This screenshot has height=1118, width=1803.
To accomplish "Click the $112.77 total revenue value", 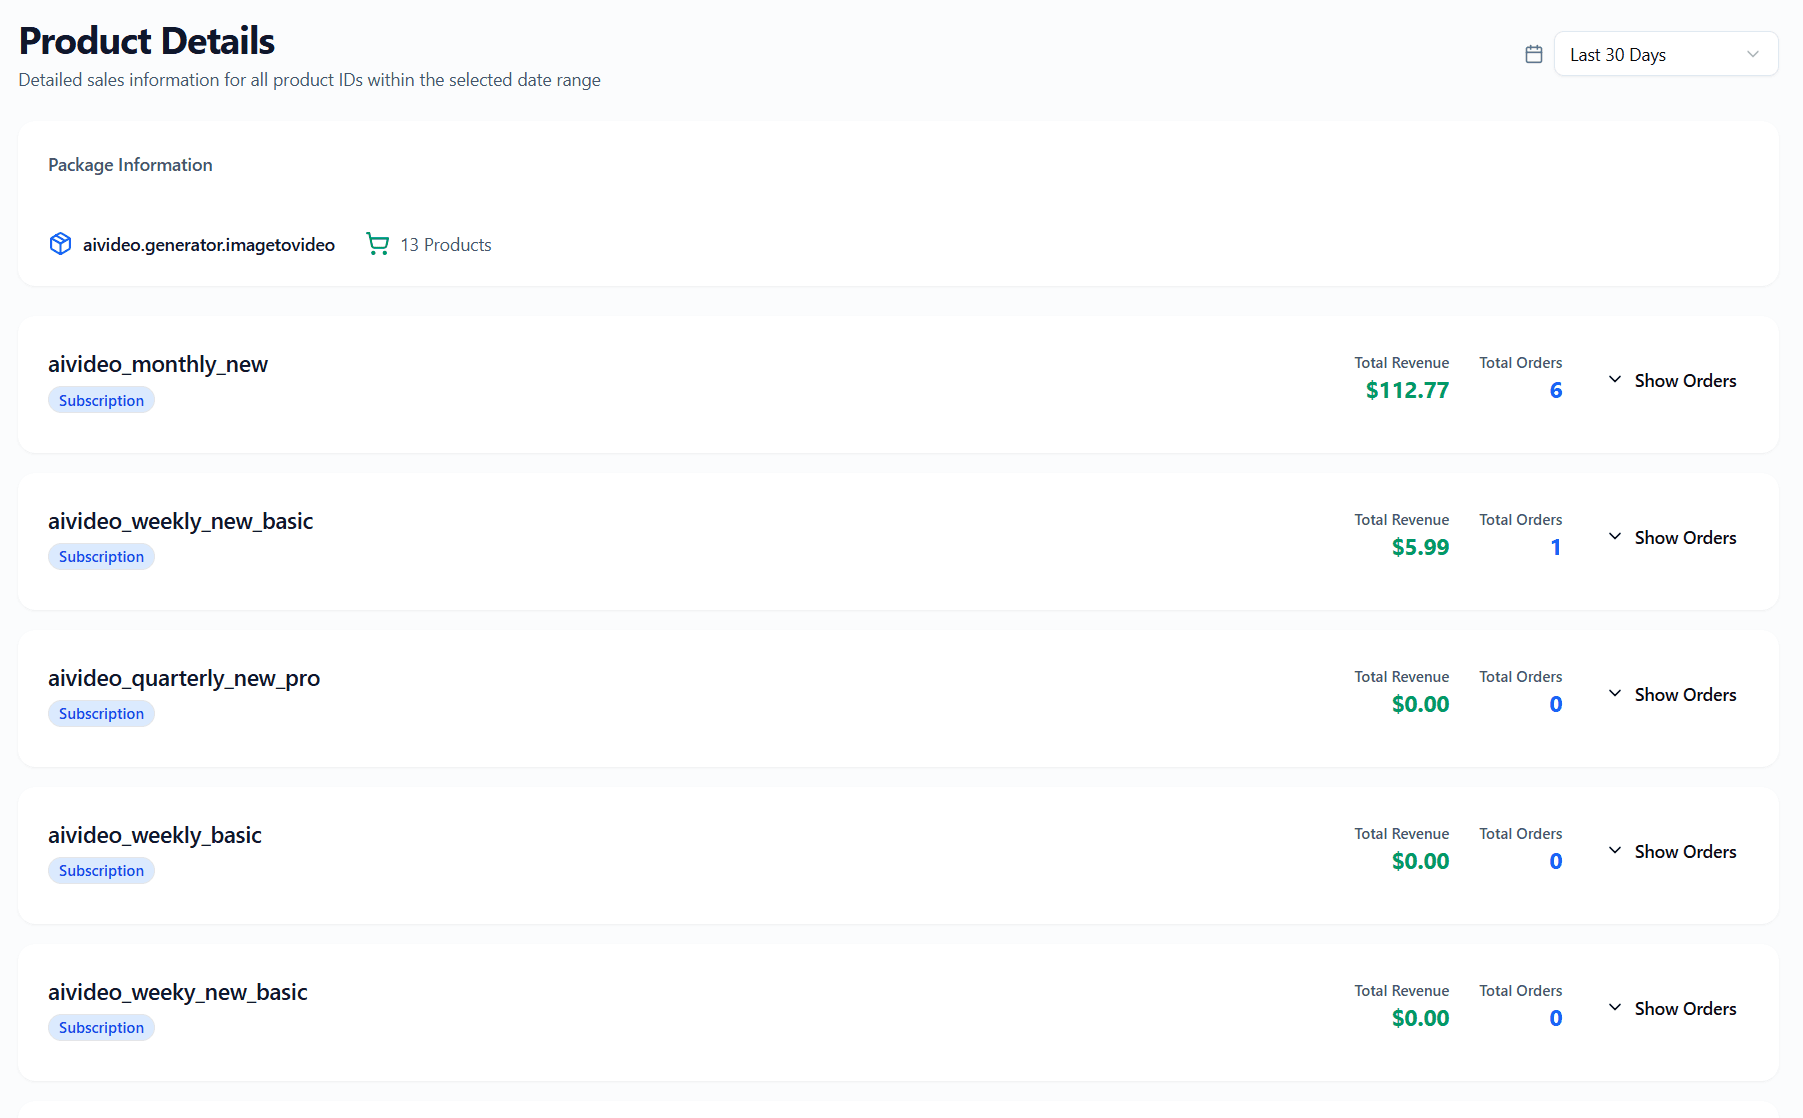I will click(x=1407, y=391).
